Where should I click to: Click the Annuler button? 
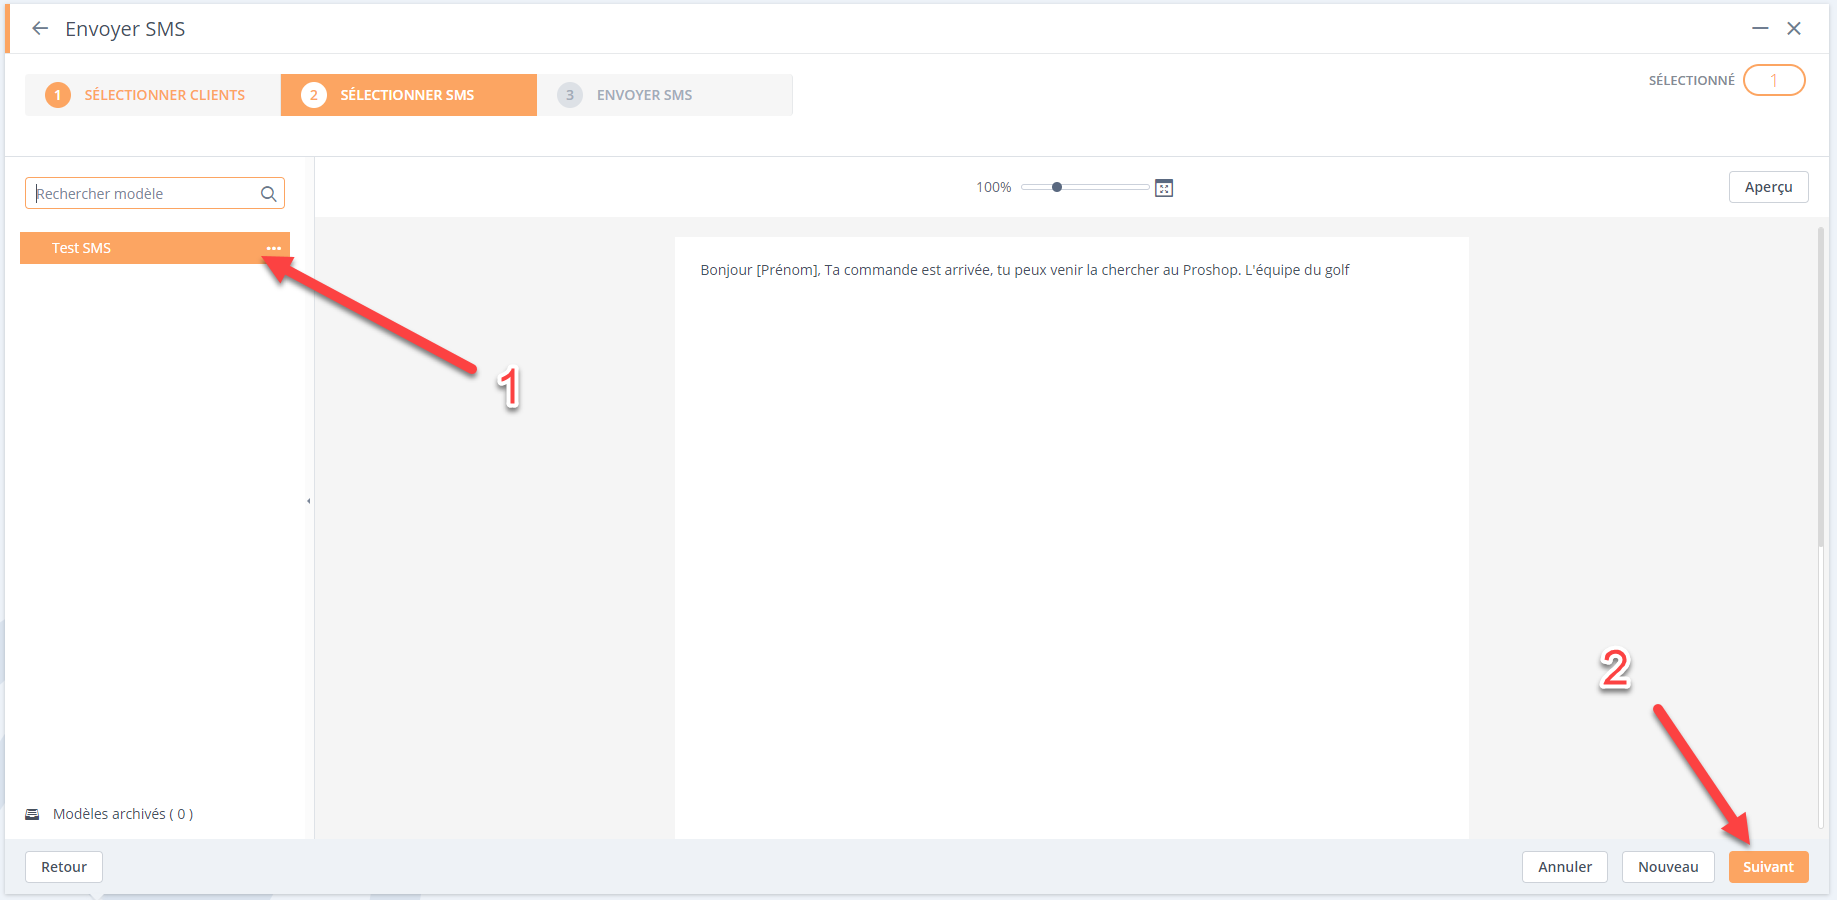tap(1564, 867)
